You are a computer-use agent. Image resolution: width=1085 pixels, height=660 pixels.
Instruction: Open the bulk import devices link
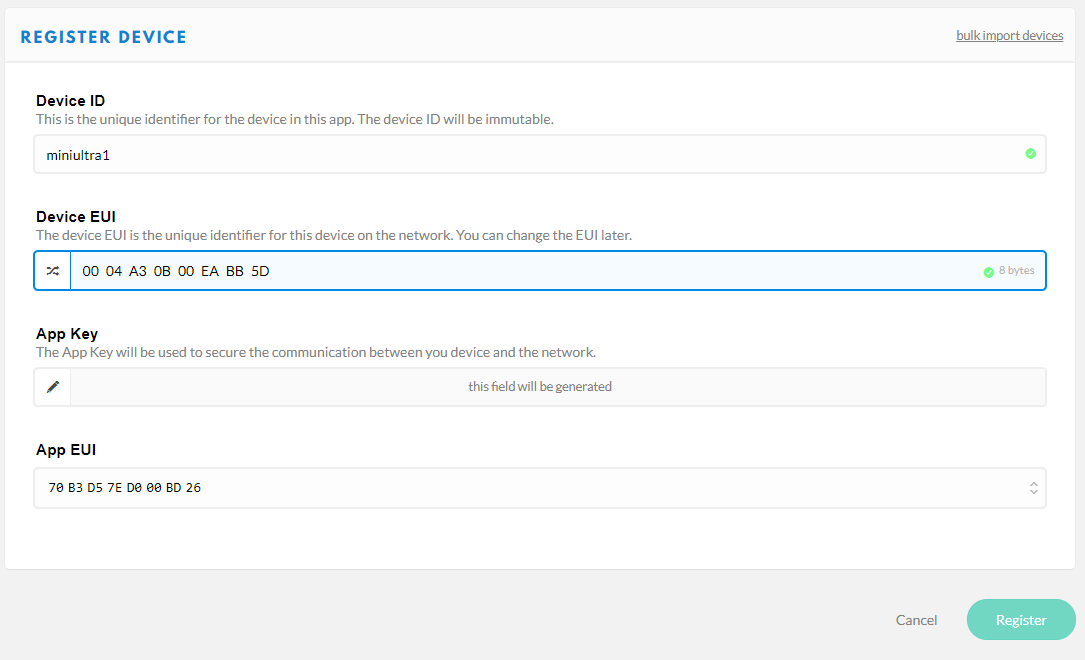1009,36
